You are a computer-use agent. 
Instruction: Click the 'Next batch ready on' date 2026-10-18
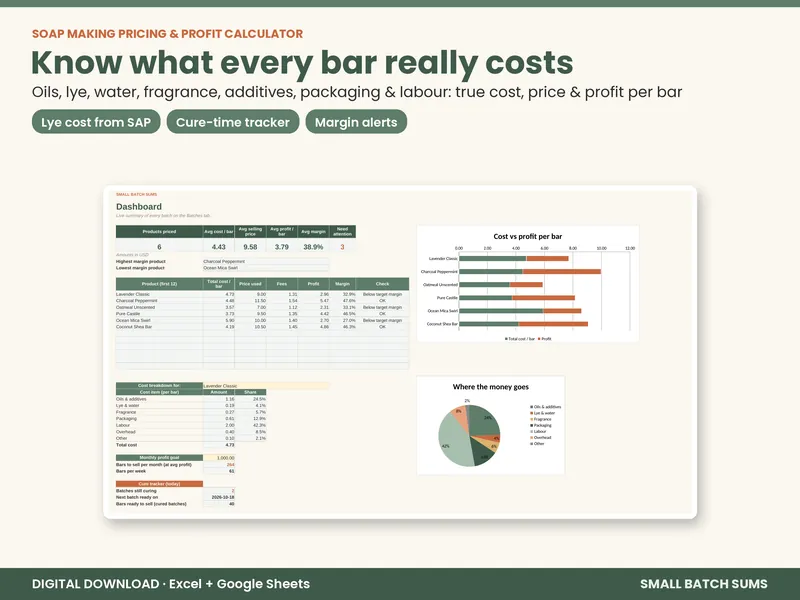point(222,497)
